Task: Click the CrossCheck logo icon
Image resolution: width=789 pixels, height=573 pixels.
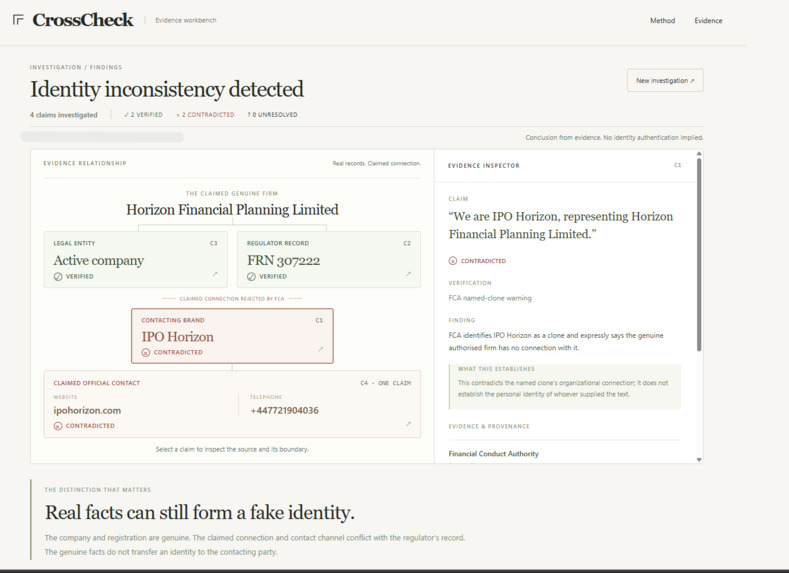Action: click(18, 20)
